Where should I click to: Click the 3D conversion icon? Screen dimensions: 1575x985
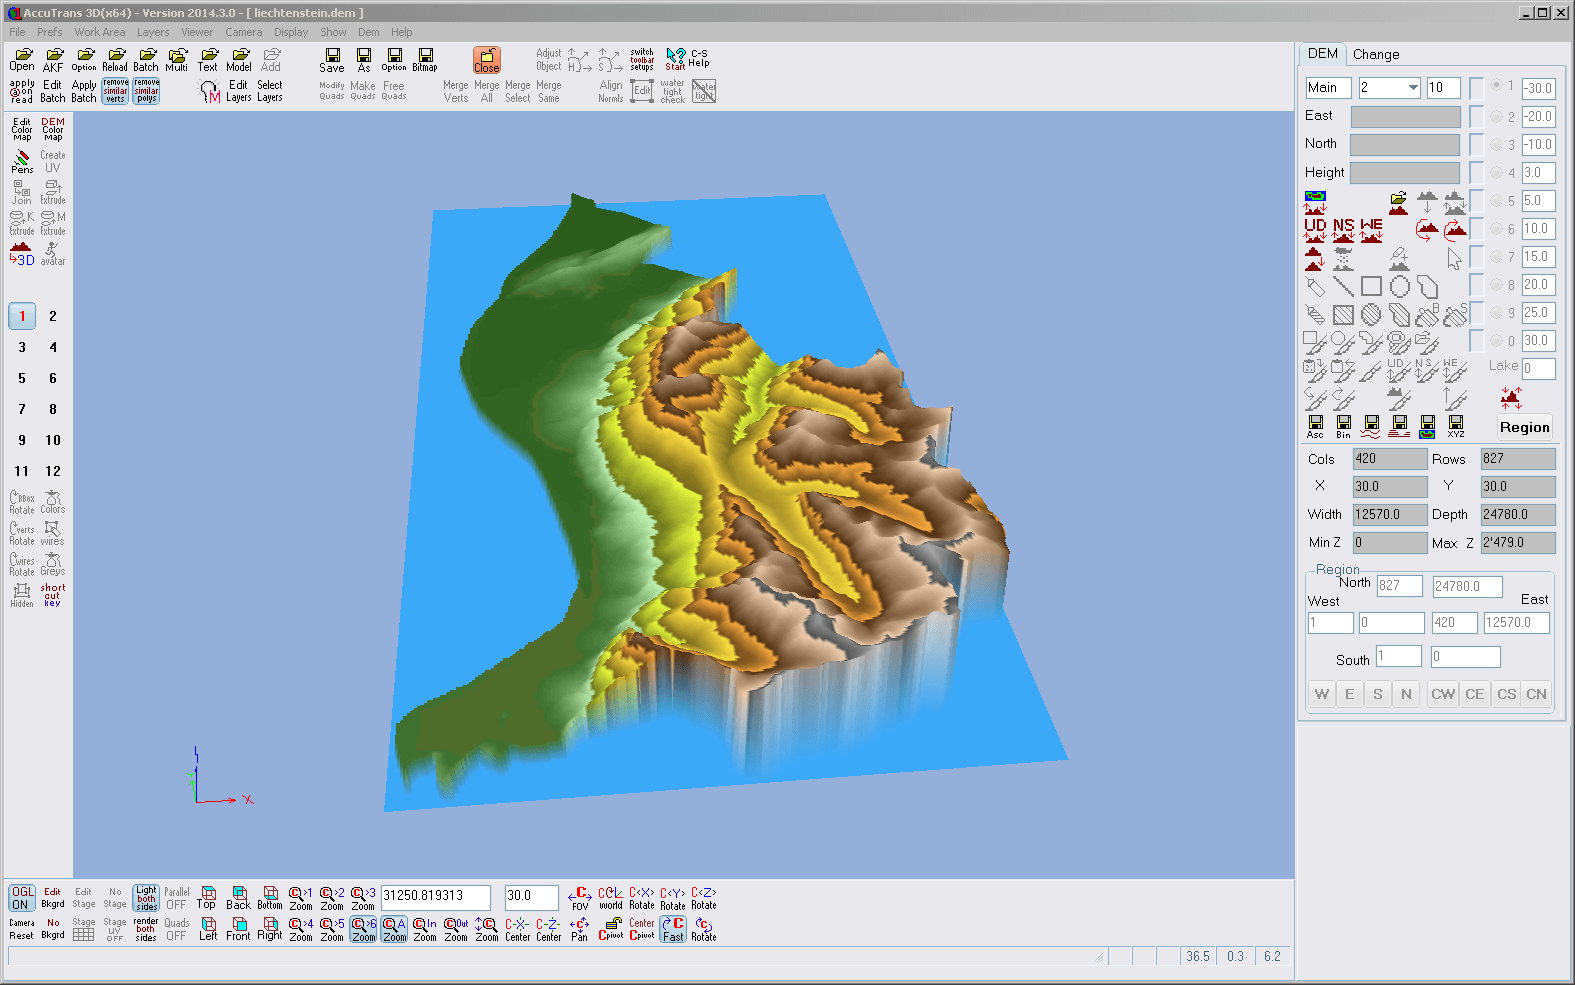click(x=22, y=254)
